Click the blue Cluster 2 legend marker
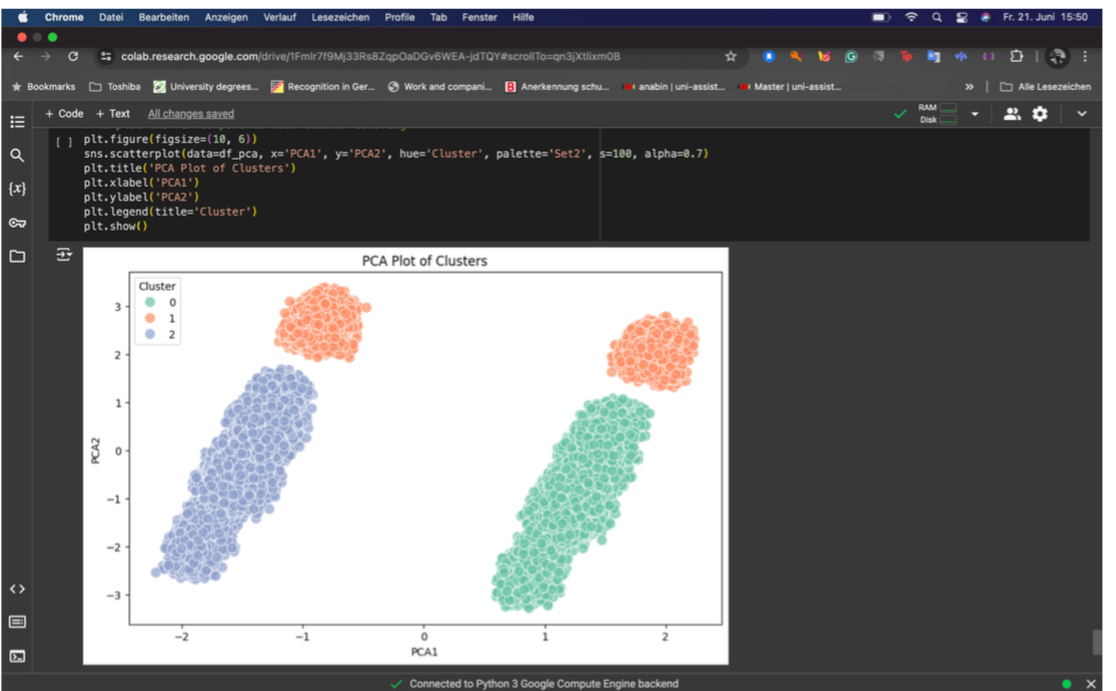This screenshot has width=1116, height=691. click(150, 334)
